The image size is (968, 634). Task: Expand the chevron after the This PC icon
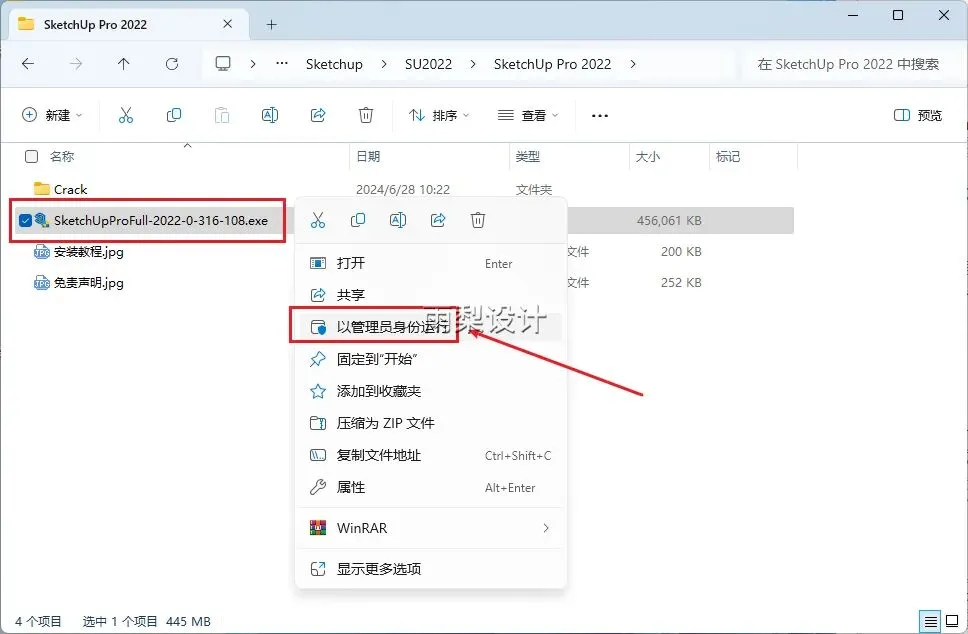tap(253, 64)
